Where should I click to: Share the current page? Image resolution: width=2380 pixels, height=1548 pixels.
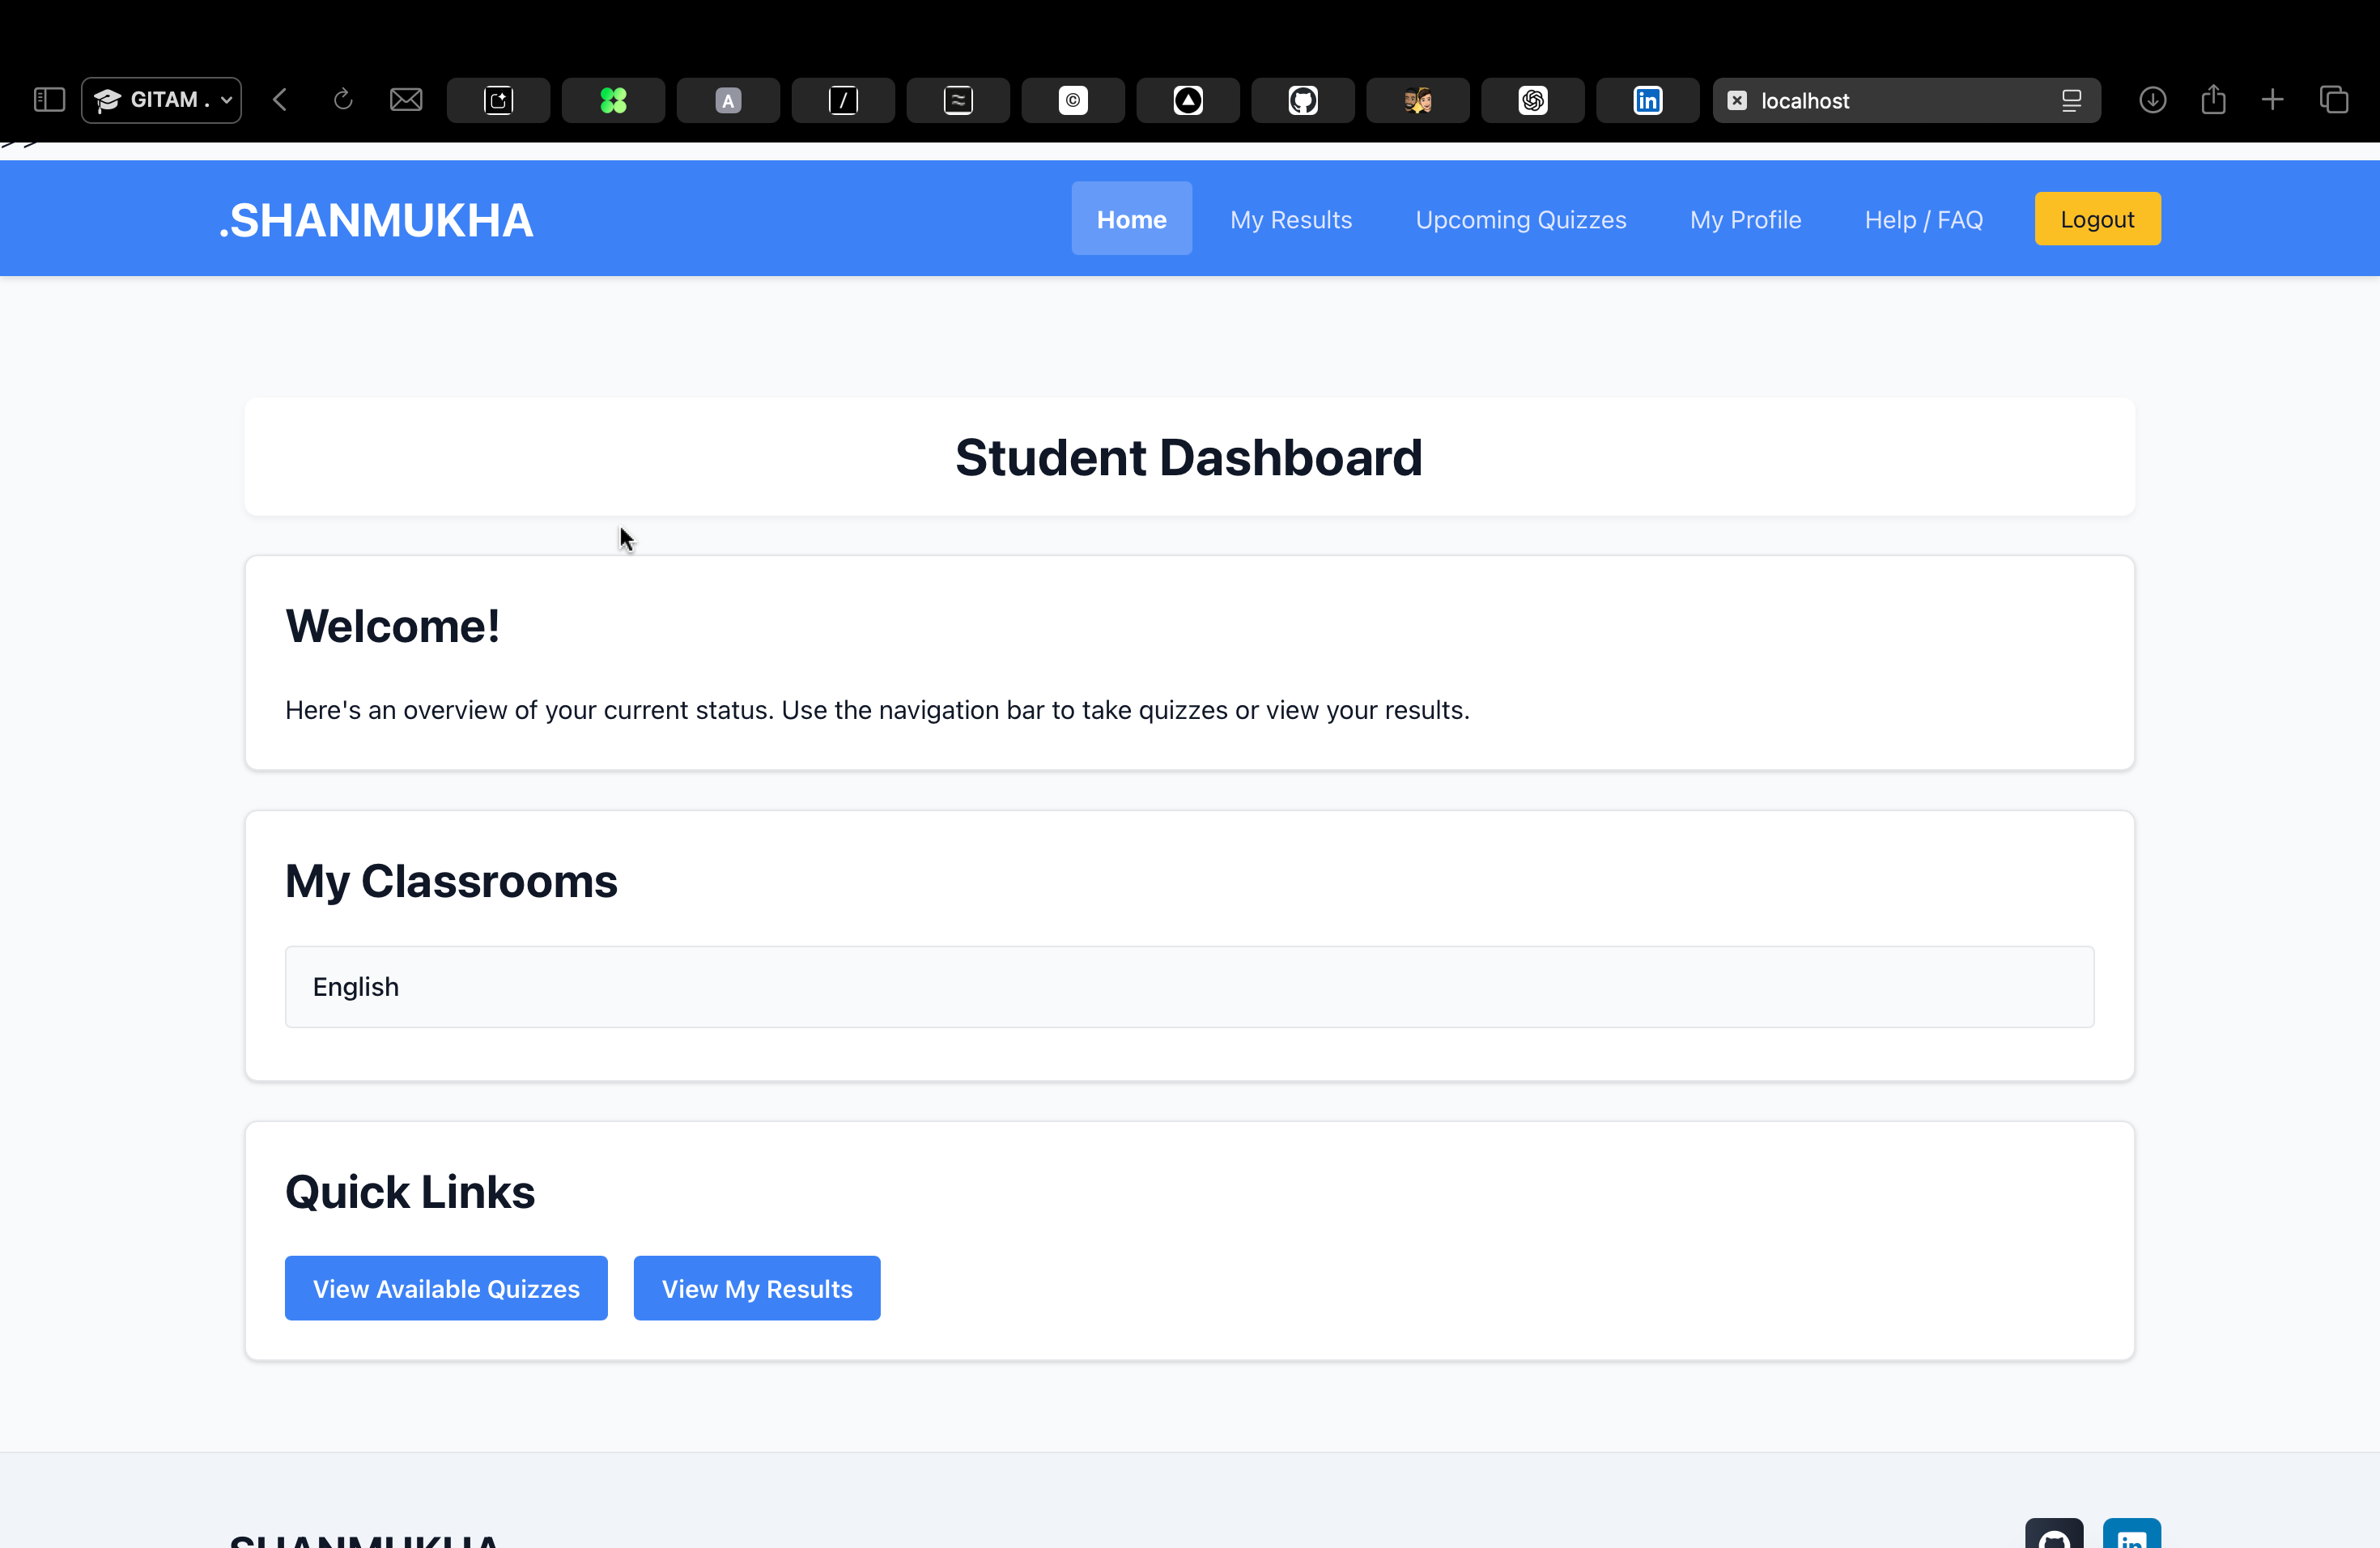click(x=2213, y=100)
